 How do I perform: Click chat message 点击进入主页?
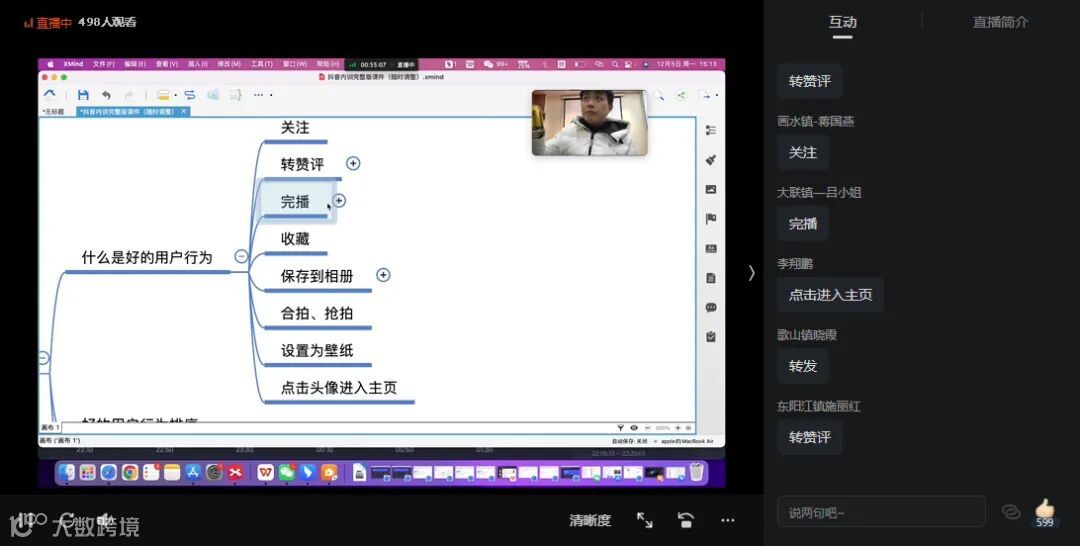coord(831,295)
